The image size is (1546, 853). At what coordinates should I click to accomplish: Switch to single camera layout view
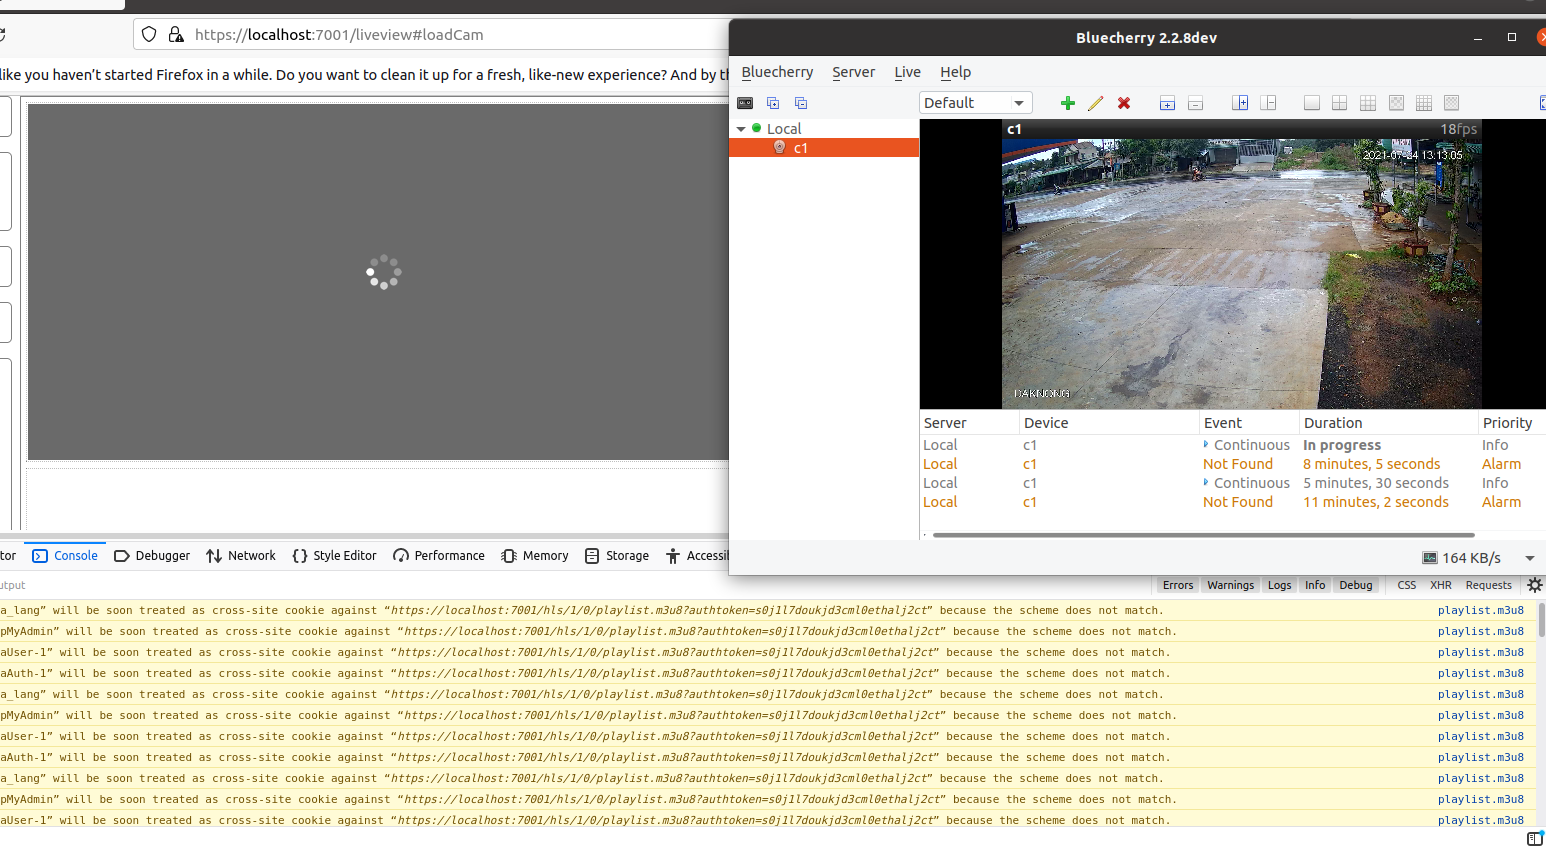coord(1311,102)
